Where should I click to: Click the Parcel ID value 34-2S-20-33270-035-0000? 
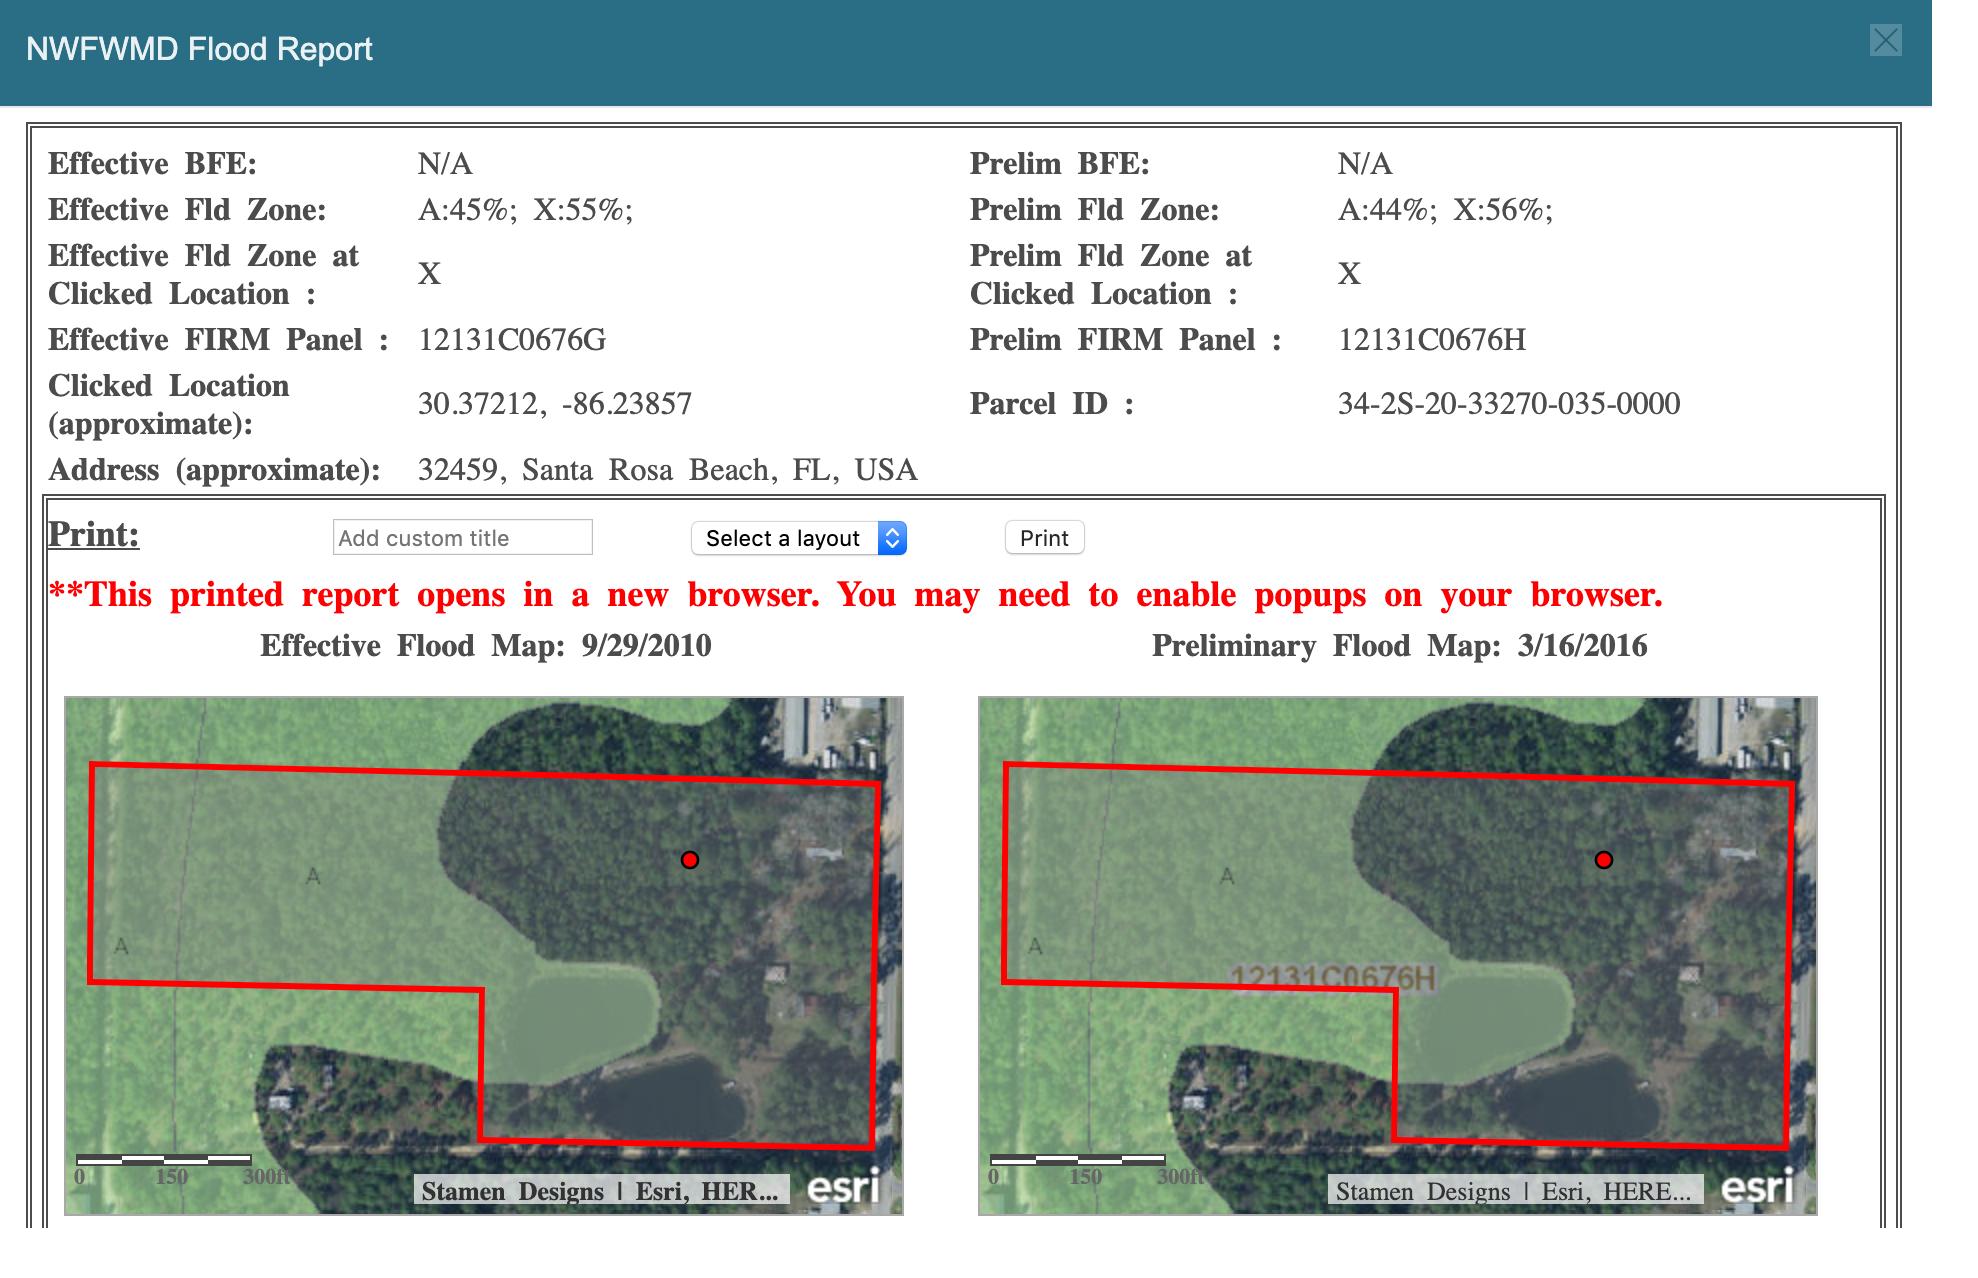point(1508,404)
